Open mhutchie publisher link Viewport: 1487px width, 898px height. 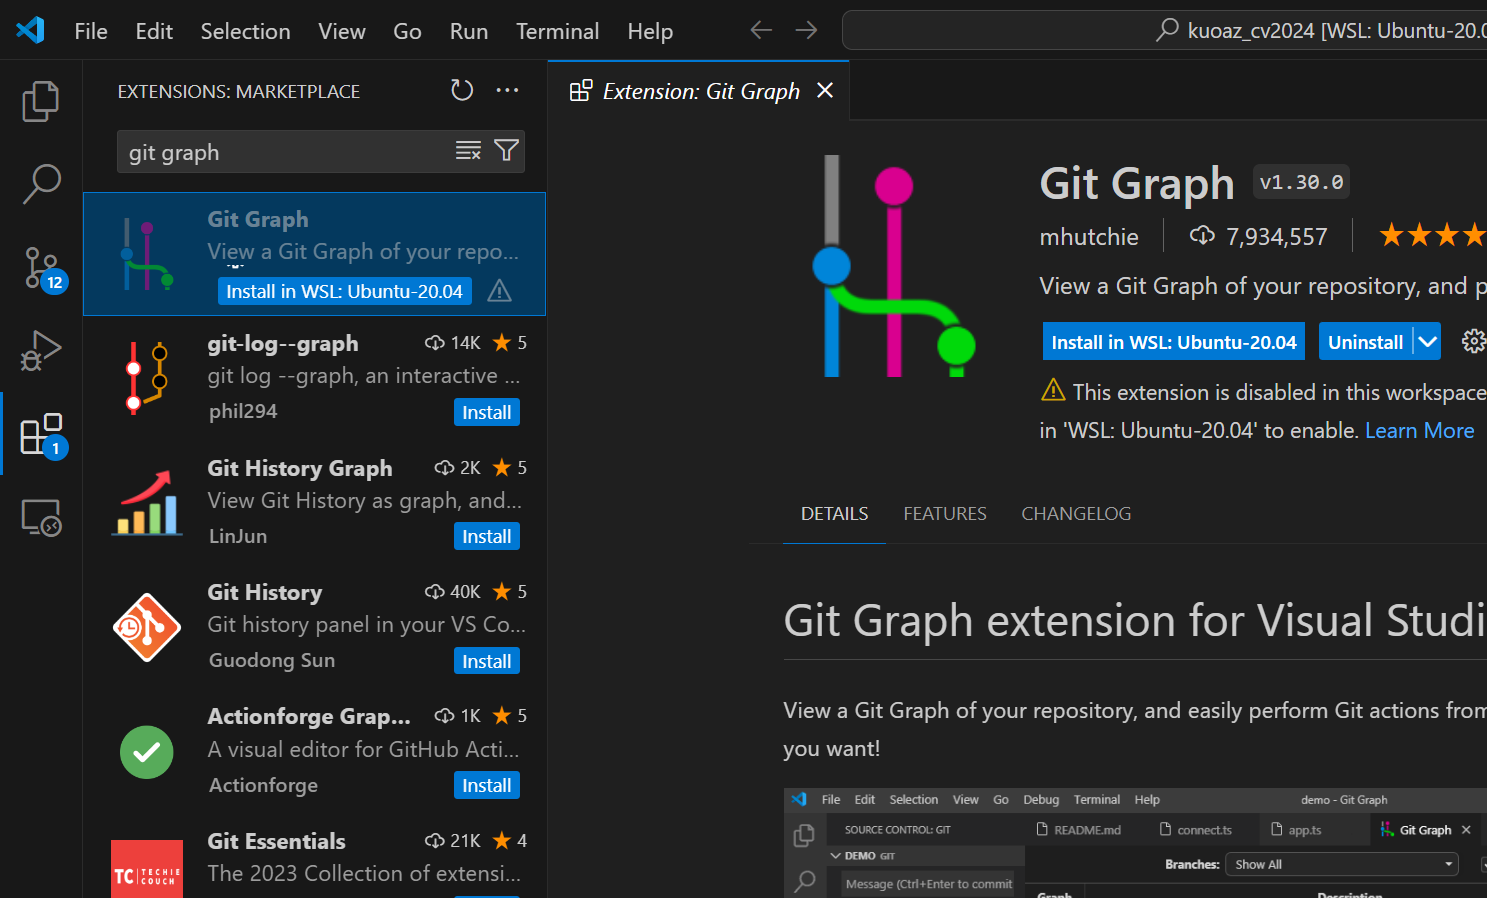point(1089,237)
